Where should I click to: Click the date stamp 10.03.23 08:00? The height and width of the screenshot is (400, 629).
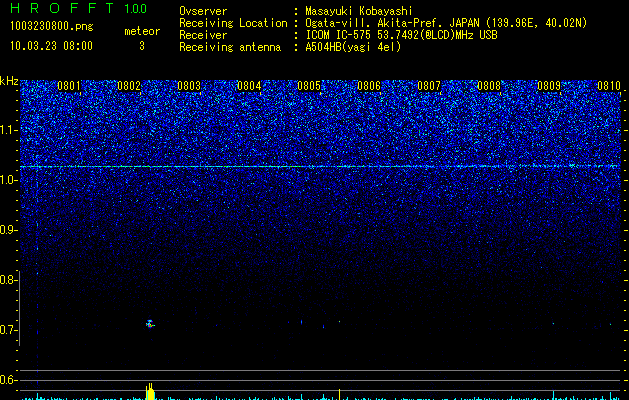51,46
